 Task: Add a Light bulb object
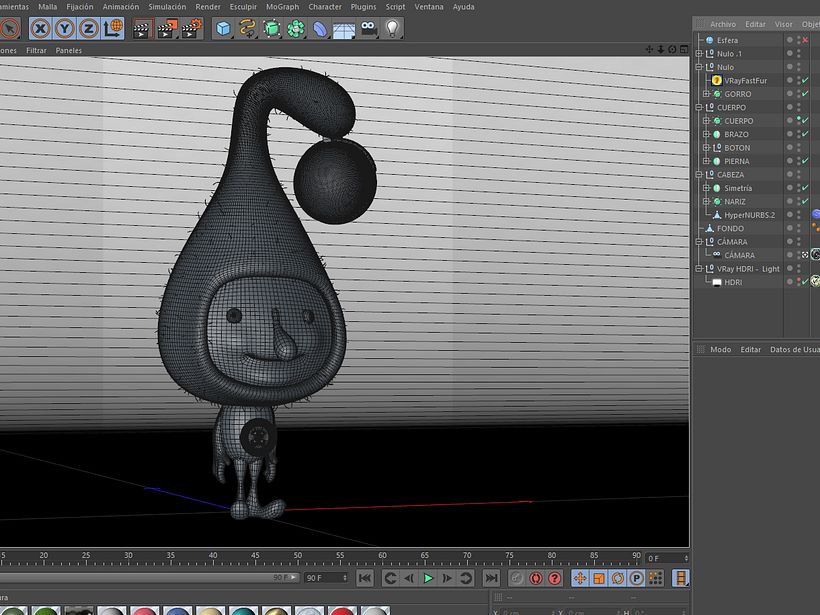[x=392, y=28]
